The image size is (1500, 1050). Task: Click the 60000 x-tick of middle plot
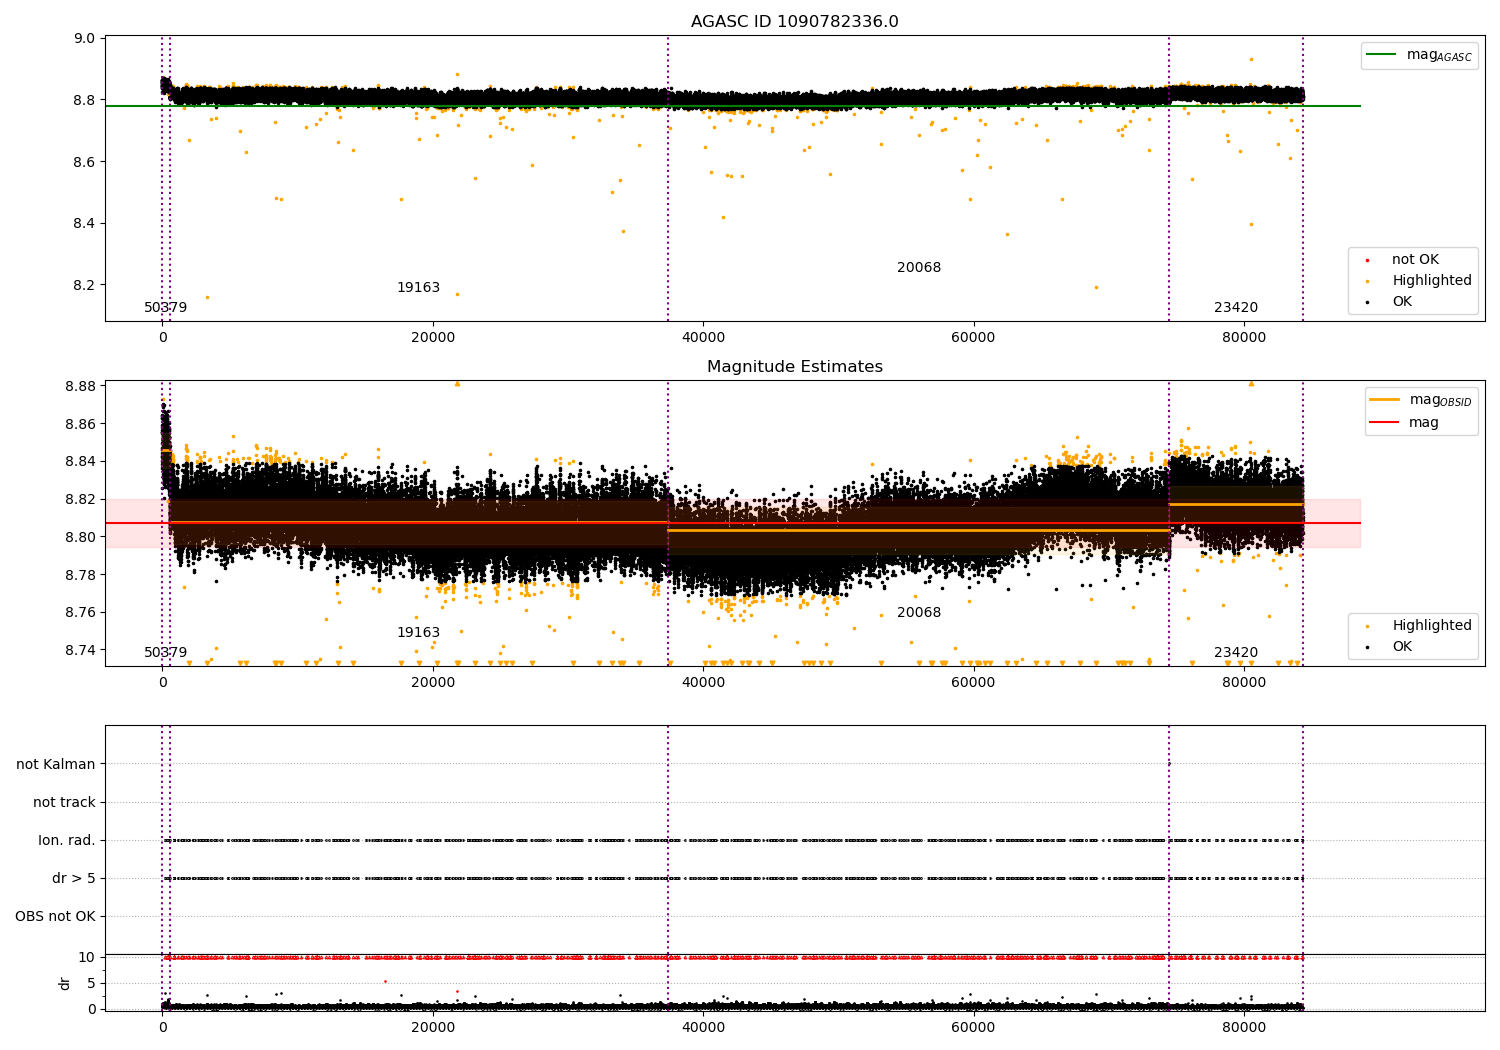pyautogui.click(x=973, y=683)
